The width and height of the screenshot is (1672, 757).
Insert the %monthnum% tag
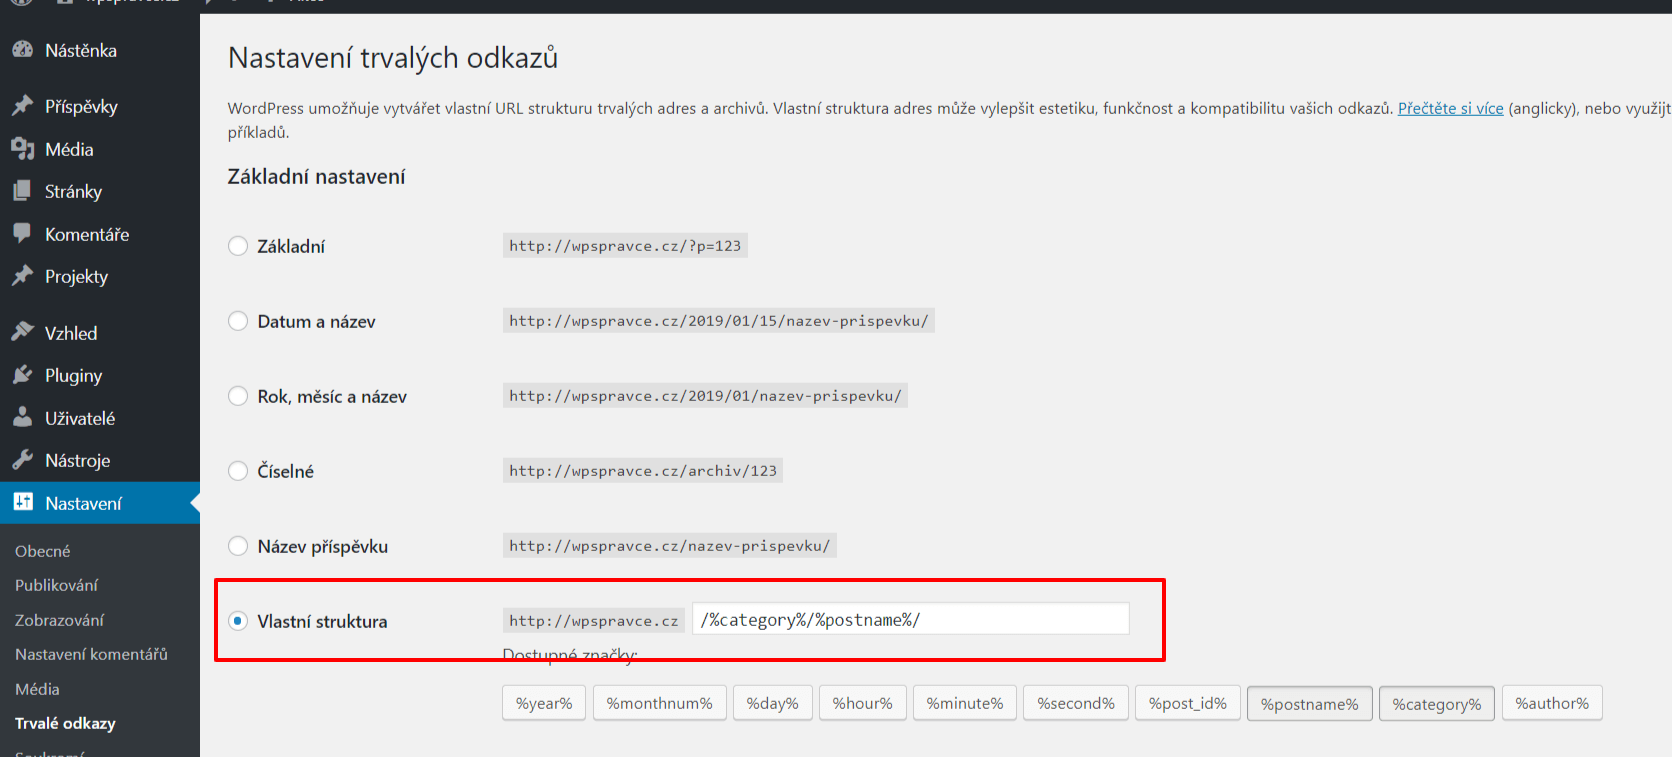click(660, 703)
